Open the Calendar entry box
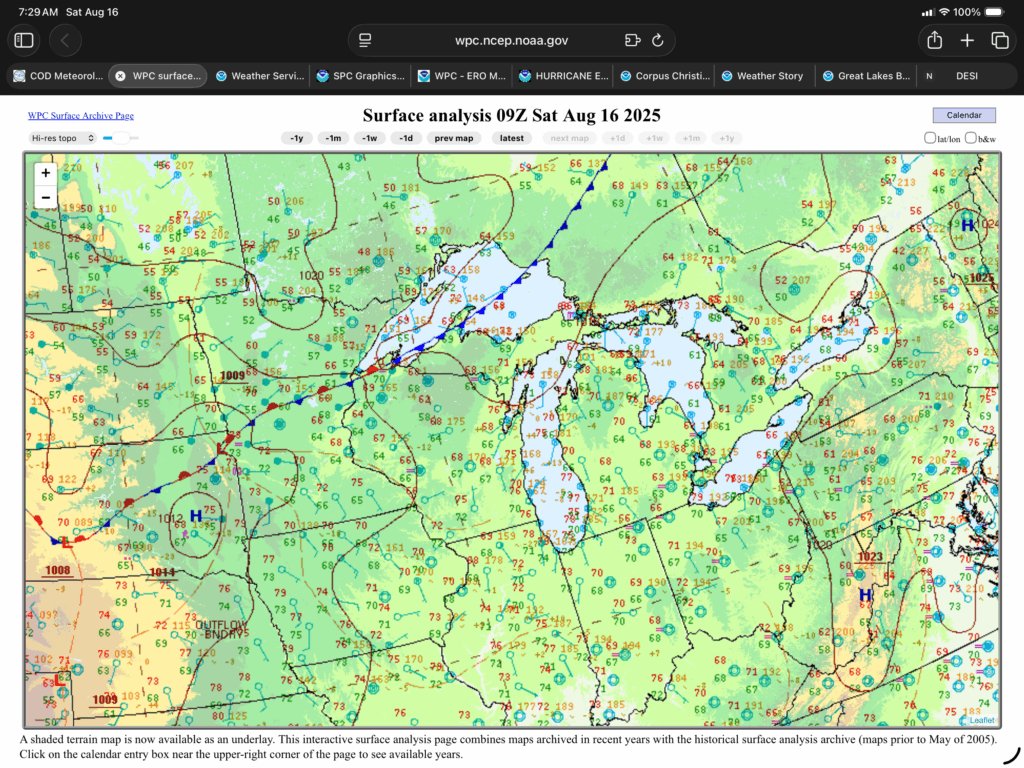1024x768 pixels. click(x=963, y=115)
